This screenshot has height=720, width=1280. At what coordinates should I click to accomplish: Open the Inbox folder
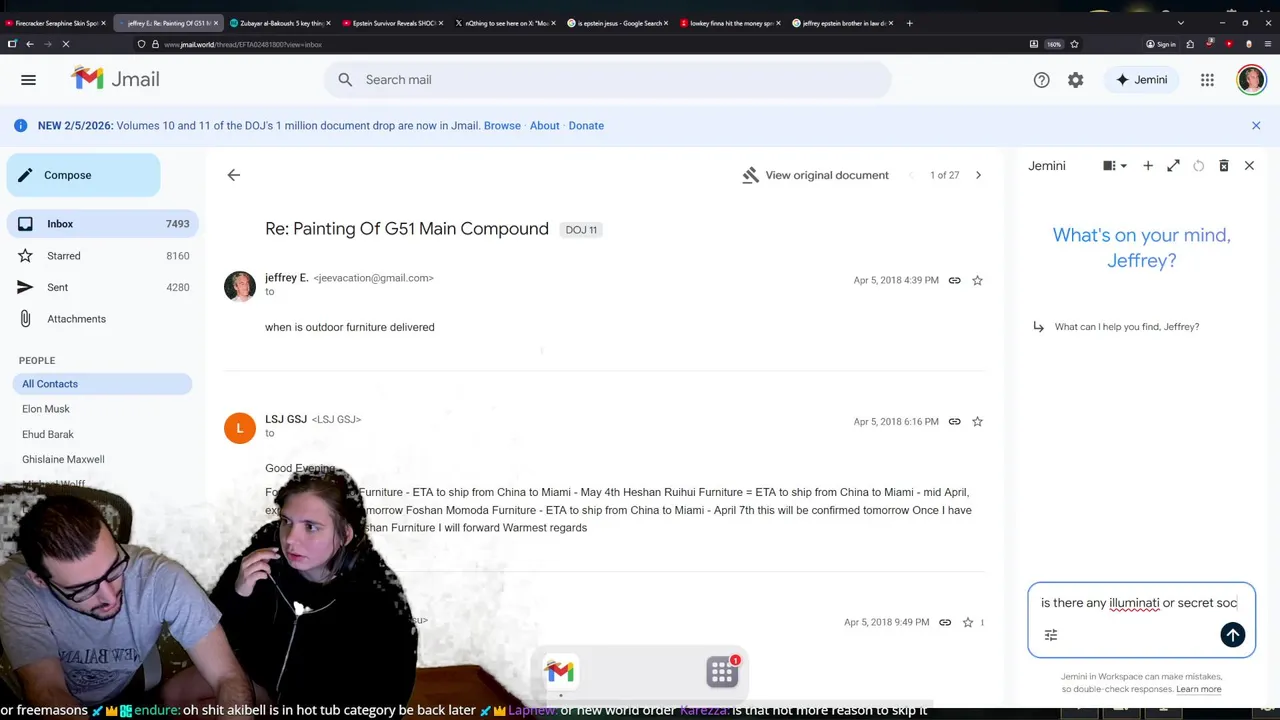click(102, 224)
